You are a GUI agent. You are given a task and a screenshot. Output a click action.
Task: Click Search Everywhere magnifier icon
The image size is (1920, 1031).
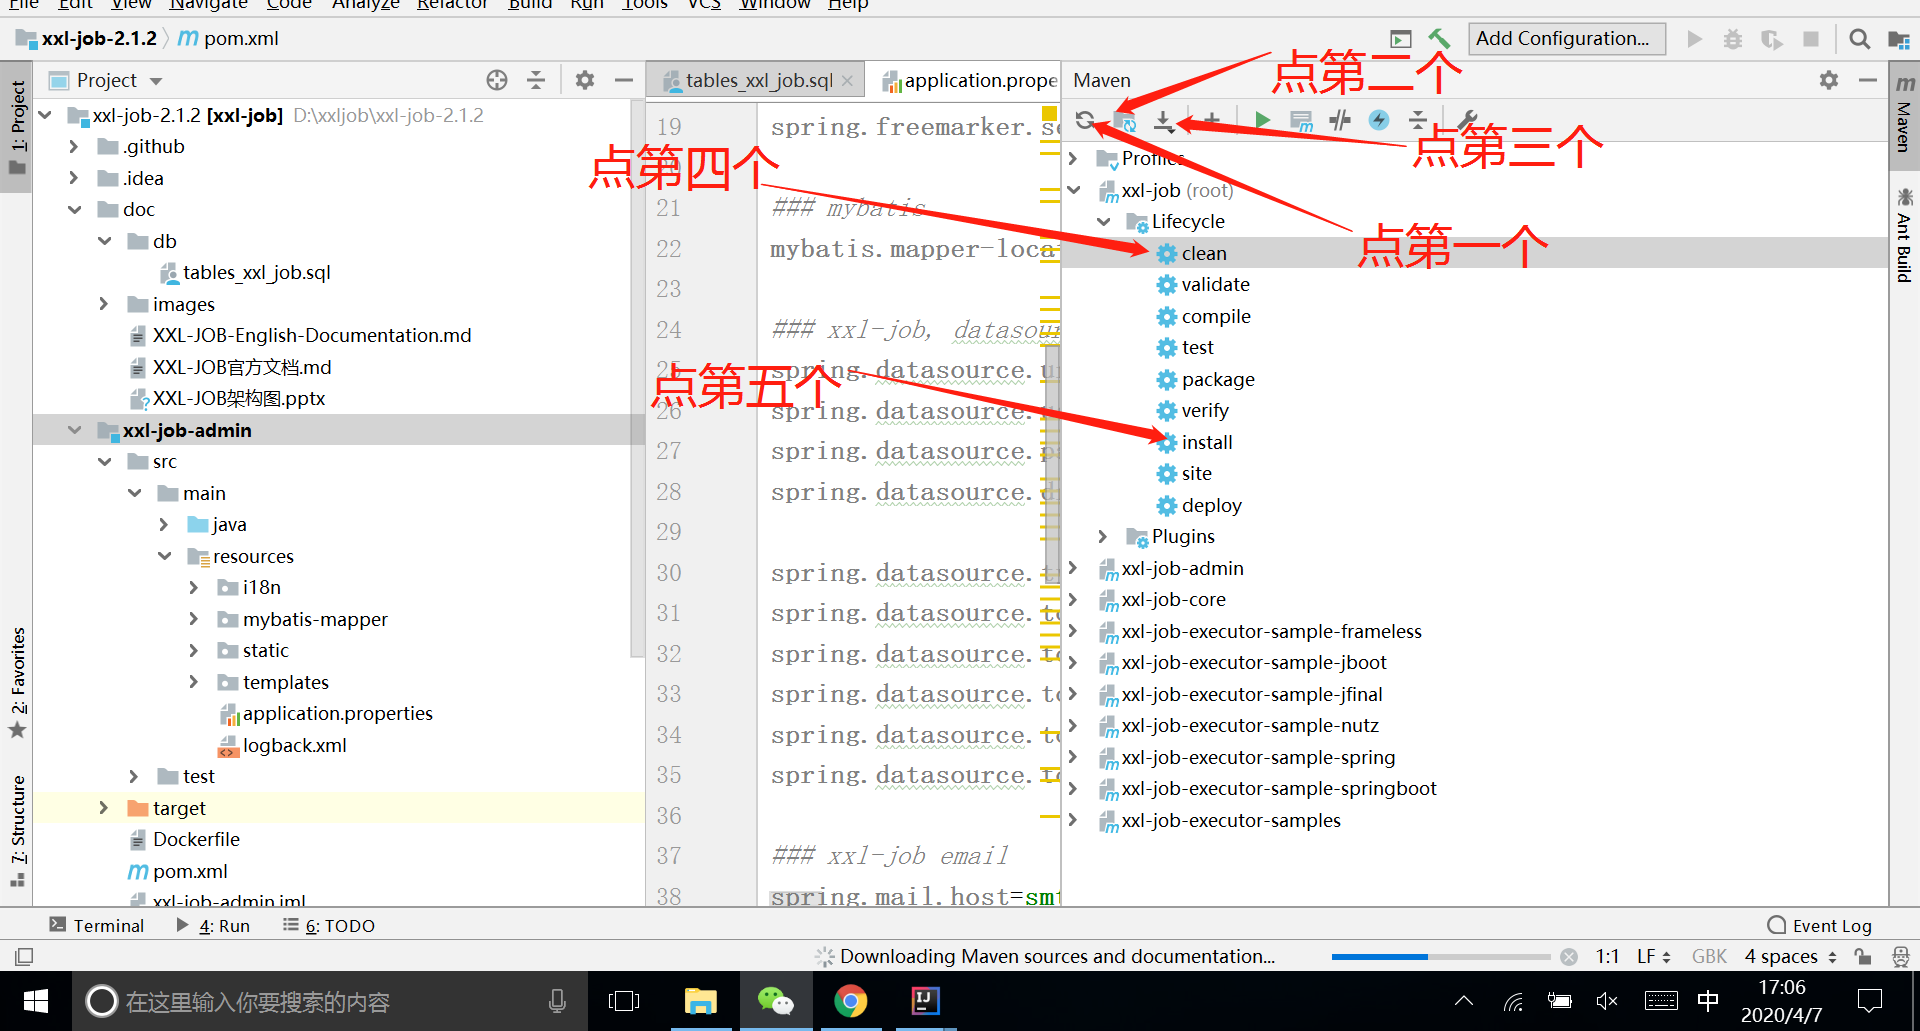point(1860,39)
